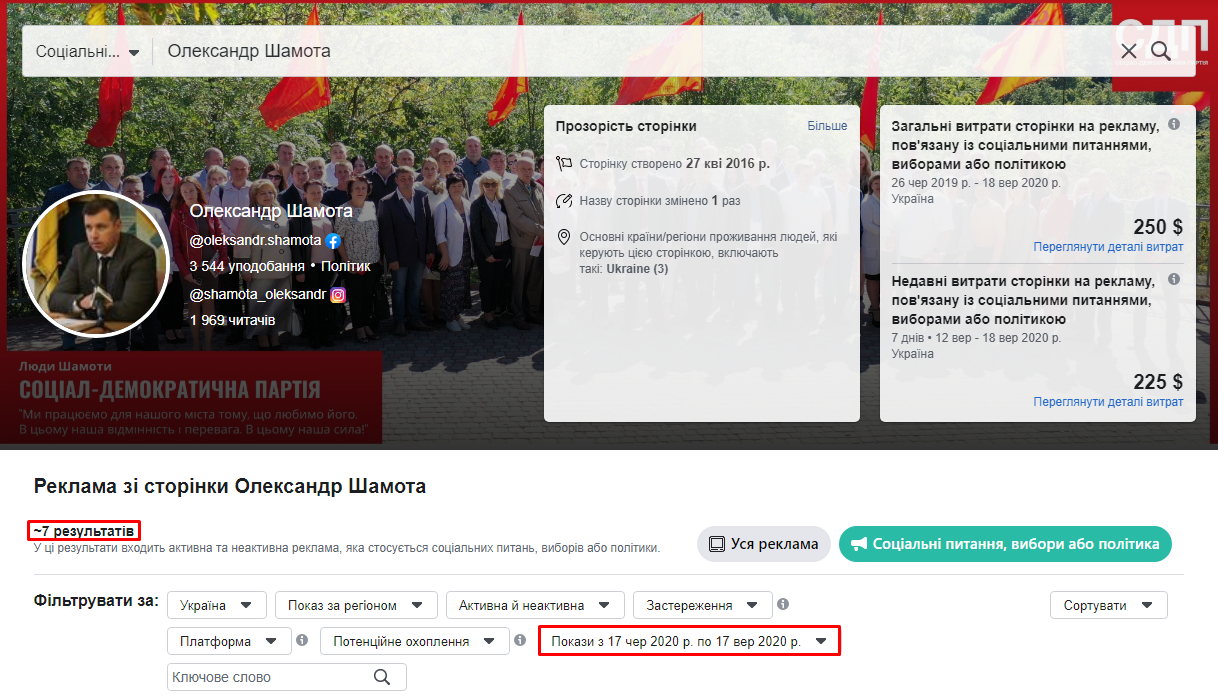
Task: Click the 225 $ recent spend amount
Action: pyautogui.click(x=1158, y=381)
